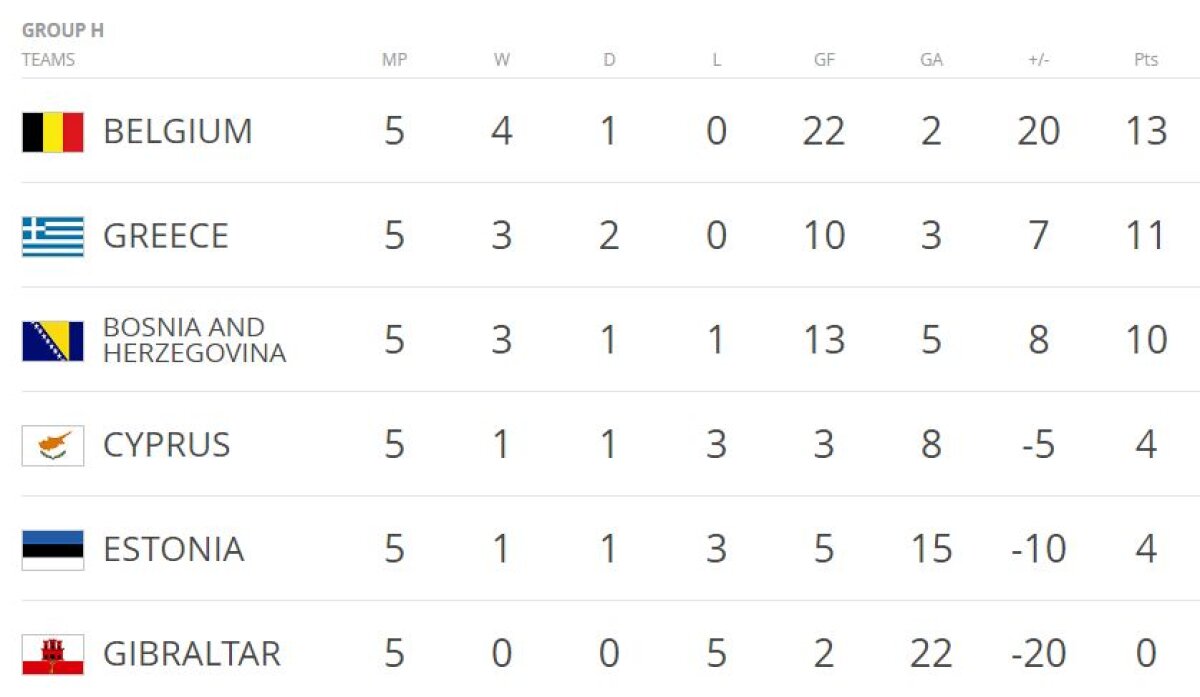Open the GREECE team link
The image size is (1200, 697).
tap(166, 236)
